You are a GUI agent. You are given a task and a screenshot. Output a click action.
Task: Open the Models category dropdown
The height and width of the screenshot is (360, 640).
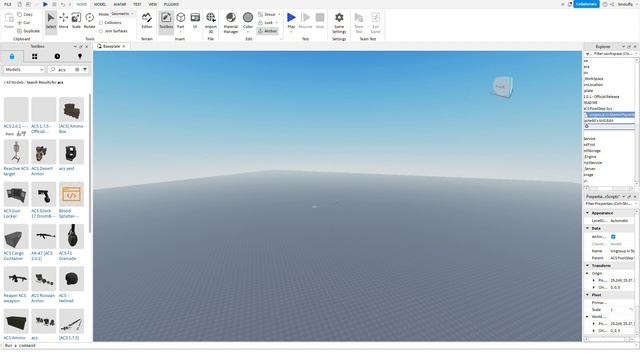[x=24, y=69]
